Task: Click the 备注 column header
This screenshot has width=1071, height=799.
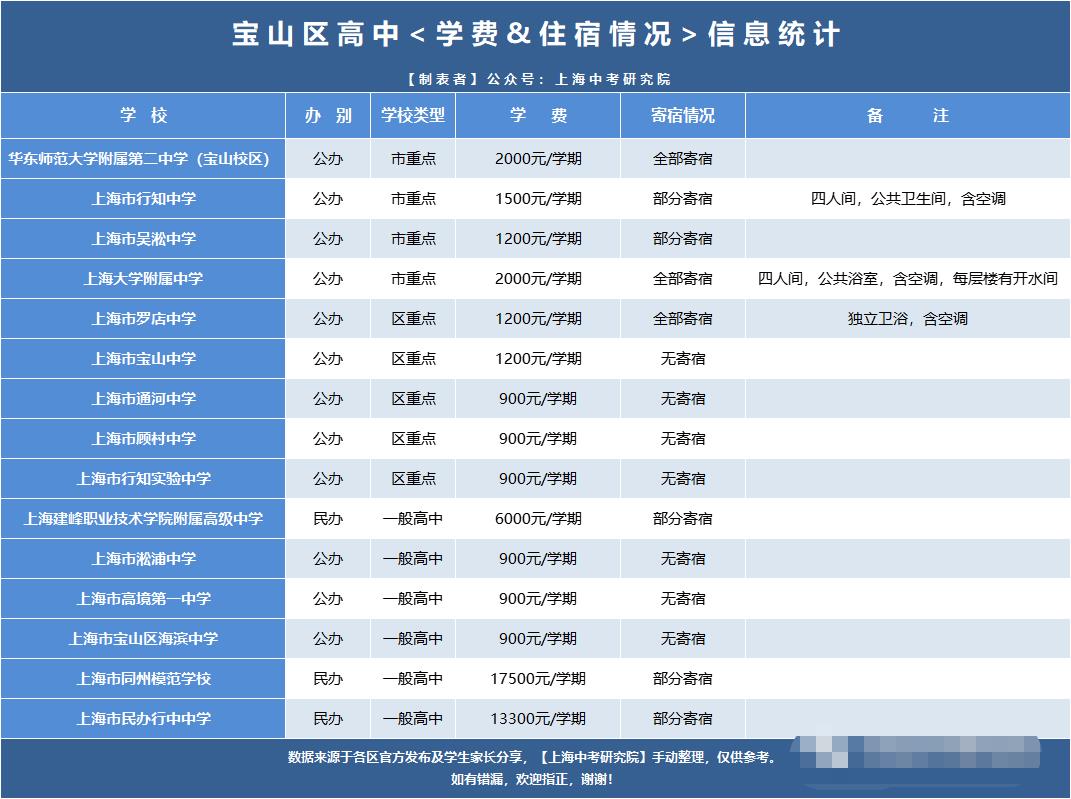Action: [907, 116]
